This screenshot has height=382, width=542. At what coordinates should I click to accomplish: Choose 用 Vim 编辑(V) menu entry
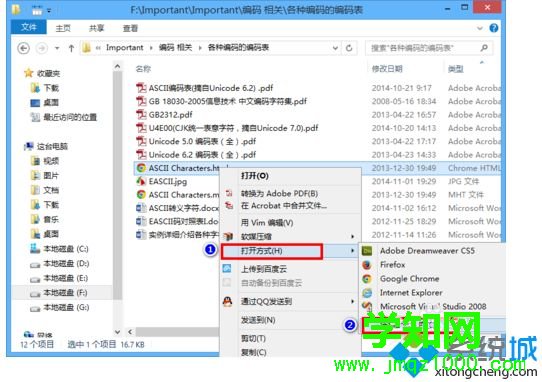tap(267, 223)
